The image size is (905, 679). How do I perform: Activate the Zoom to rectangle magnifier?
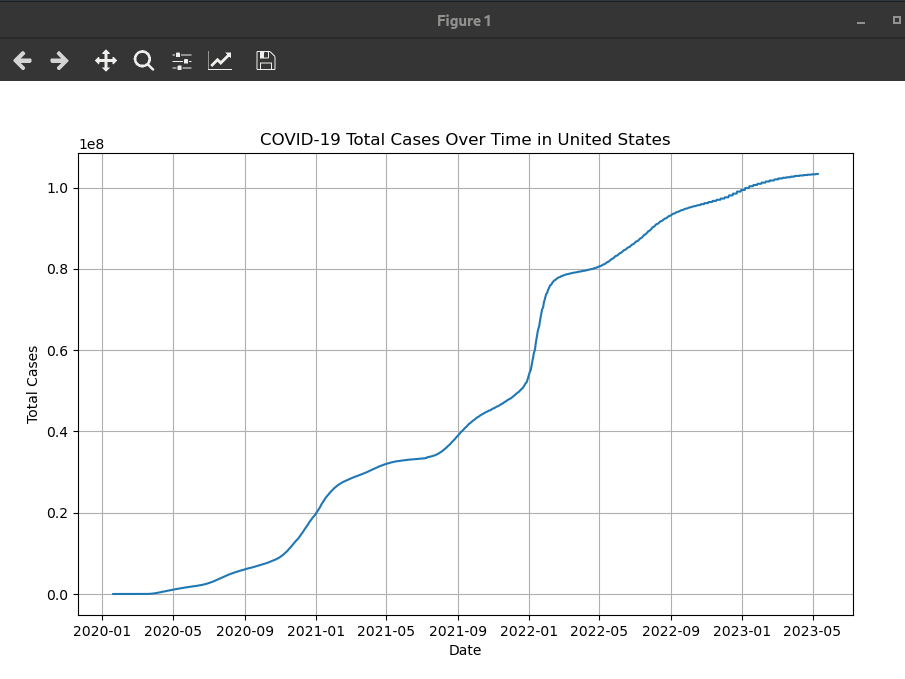[x=144, y=61]
